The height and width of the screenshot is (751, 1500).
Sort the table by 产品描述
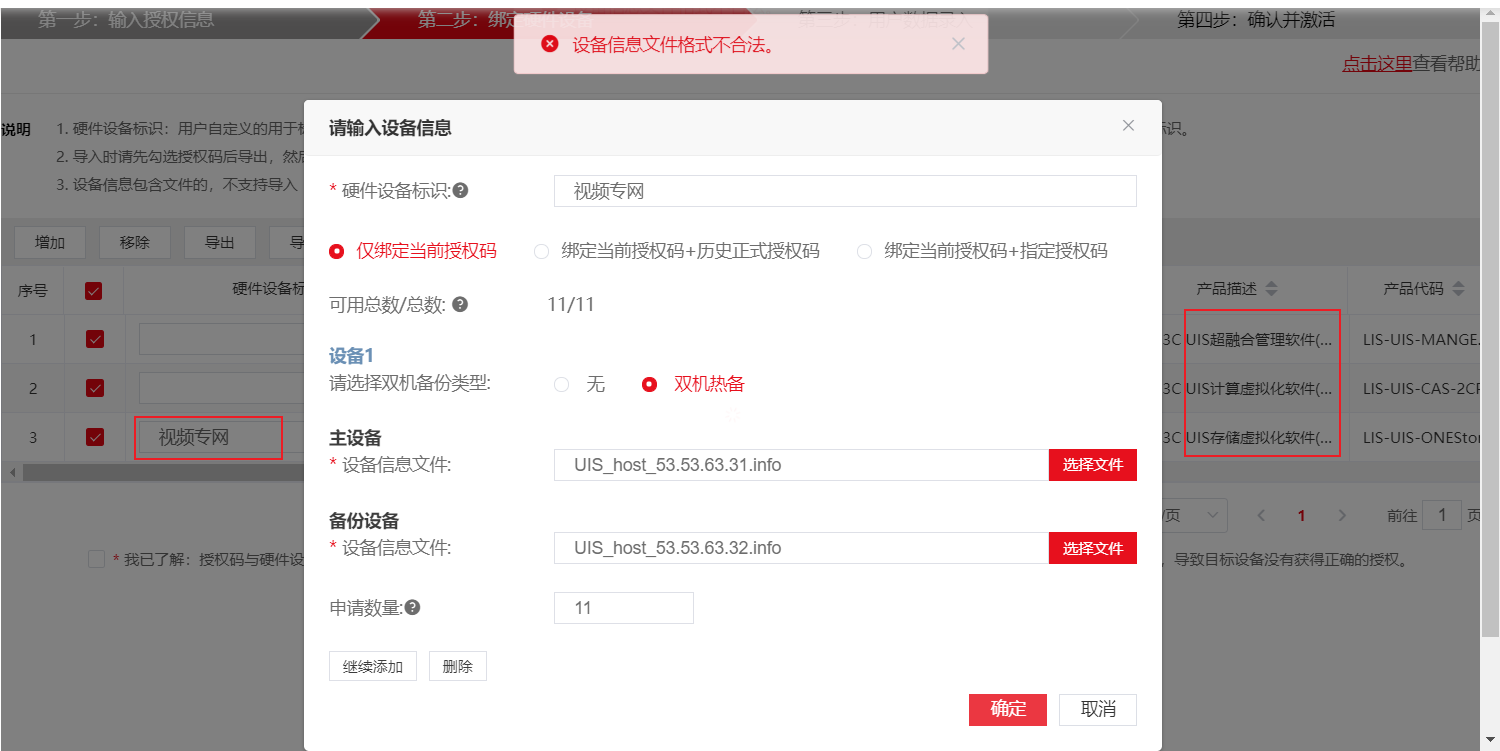coord(1271,289)
